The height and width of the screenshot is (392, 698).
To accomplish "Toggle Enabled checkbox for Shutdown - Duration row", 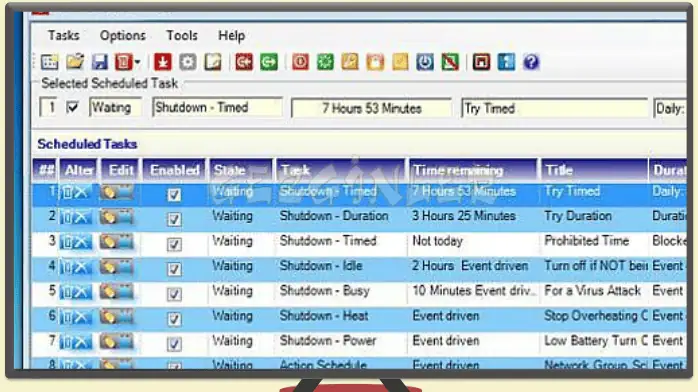I will (x=174, y=219).
